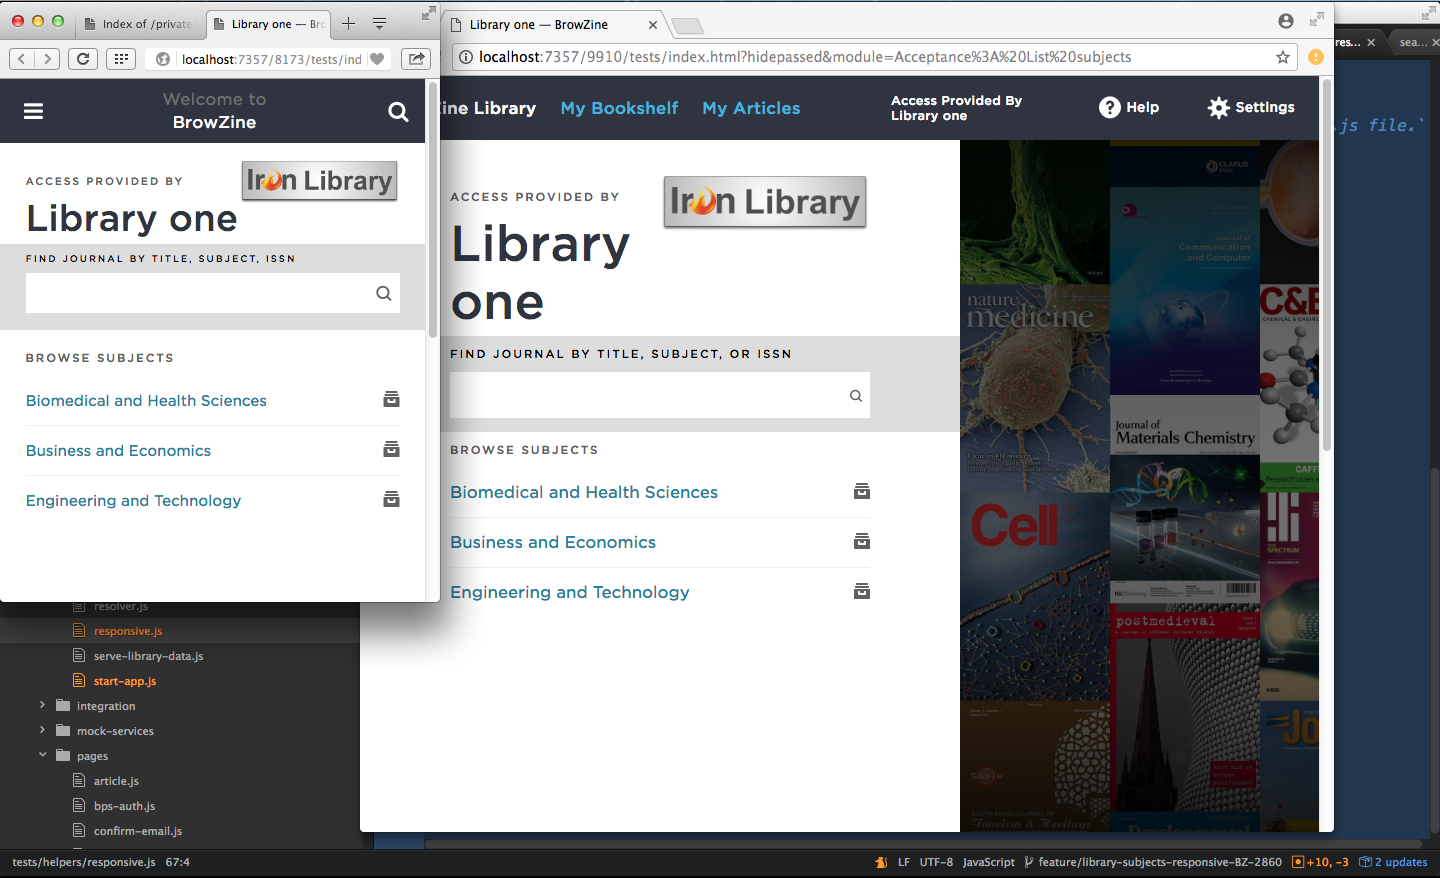Image resolution: width=1440 pixels, height=878 pixels.
Task: Click yellow Chrome warning menu icon
Action: [x=1316, y=57]
